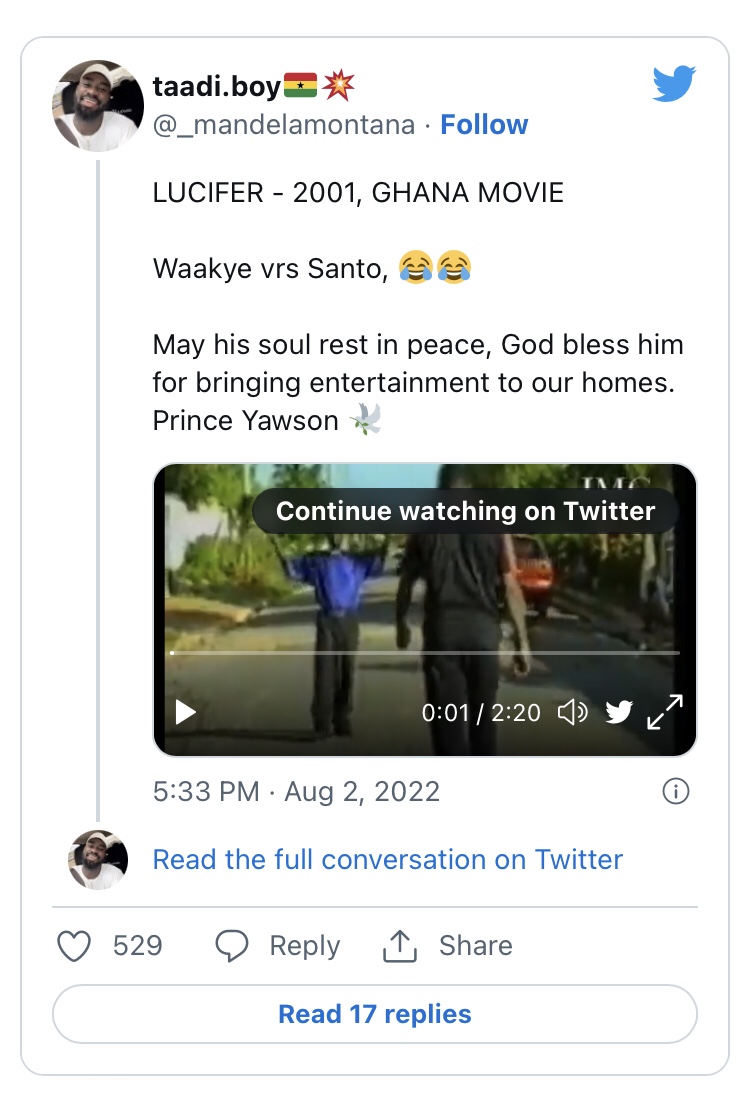Click the taadi.boy display name

click(216, 86)
